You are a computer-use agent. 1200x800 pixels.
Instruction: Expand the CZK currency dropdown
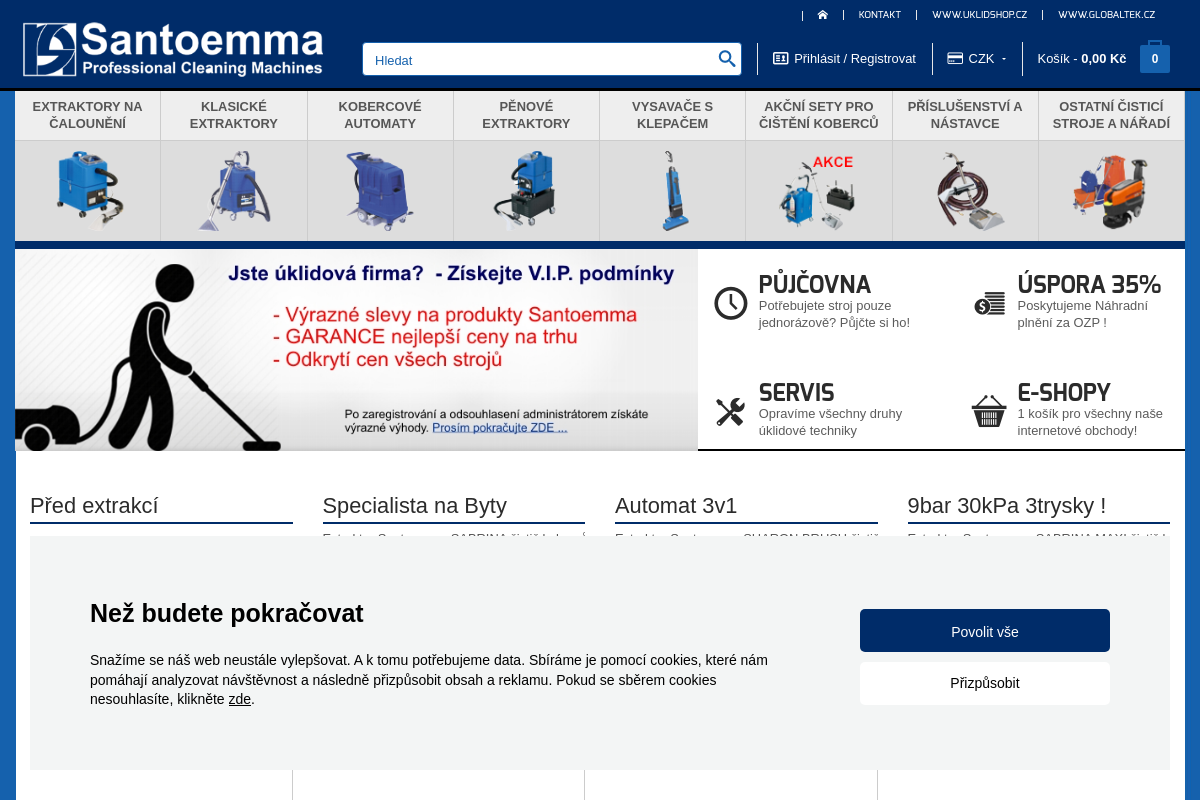pyautogui.click(x=977, y=59)
